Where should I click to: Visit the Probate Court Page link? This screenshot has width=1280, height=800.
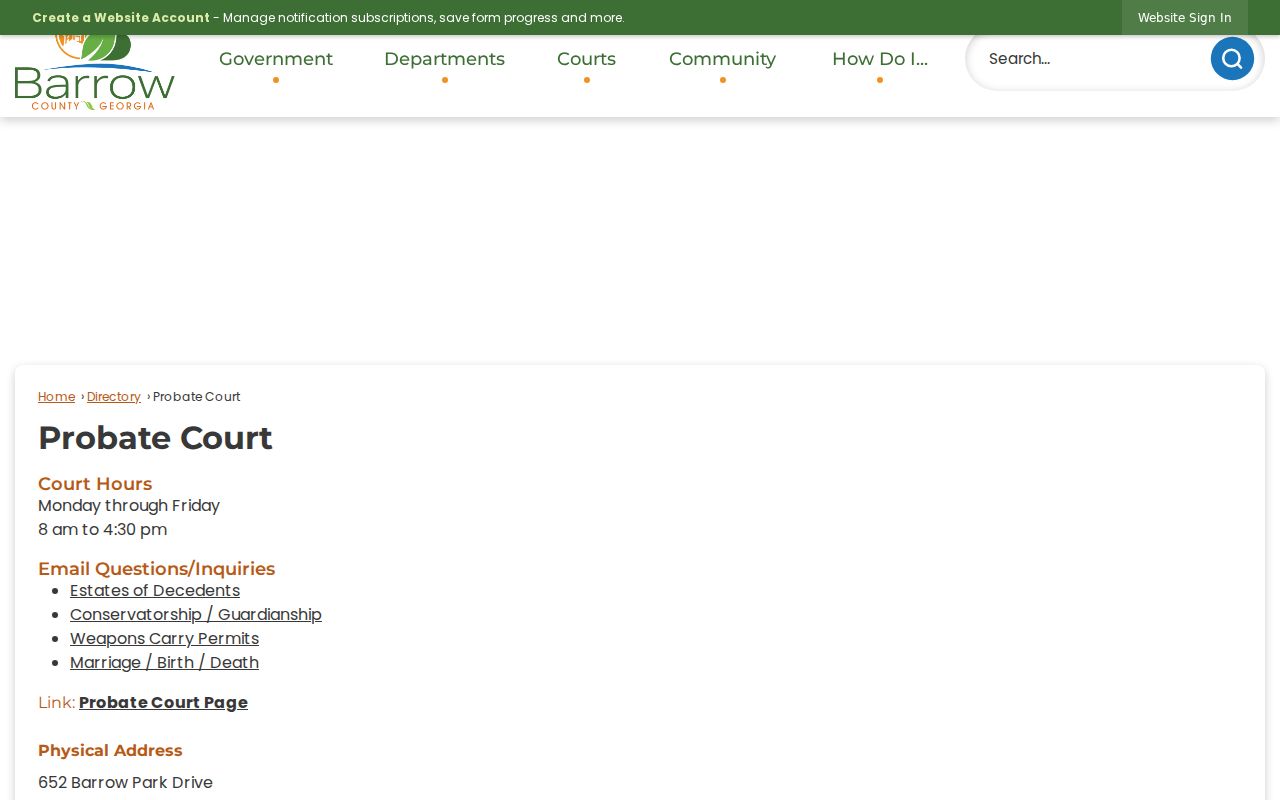coord(163,703)
